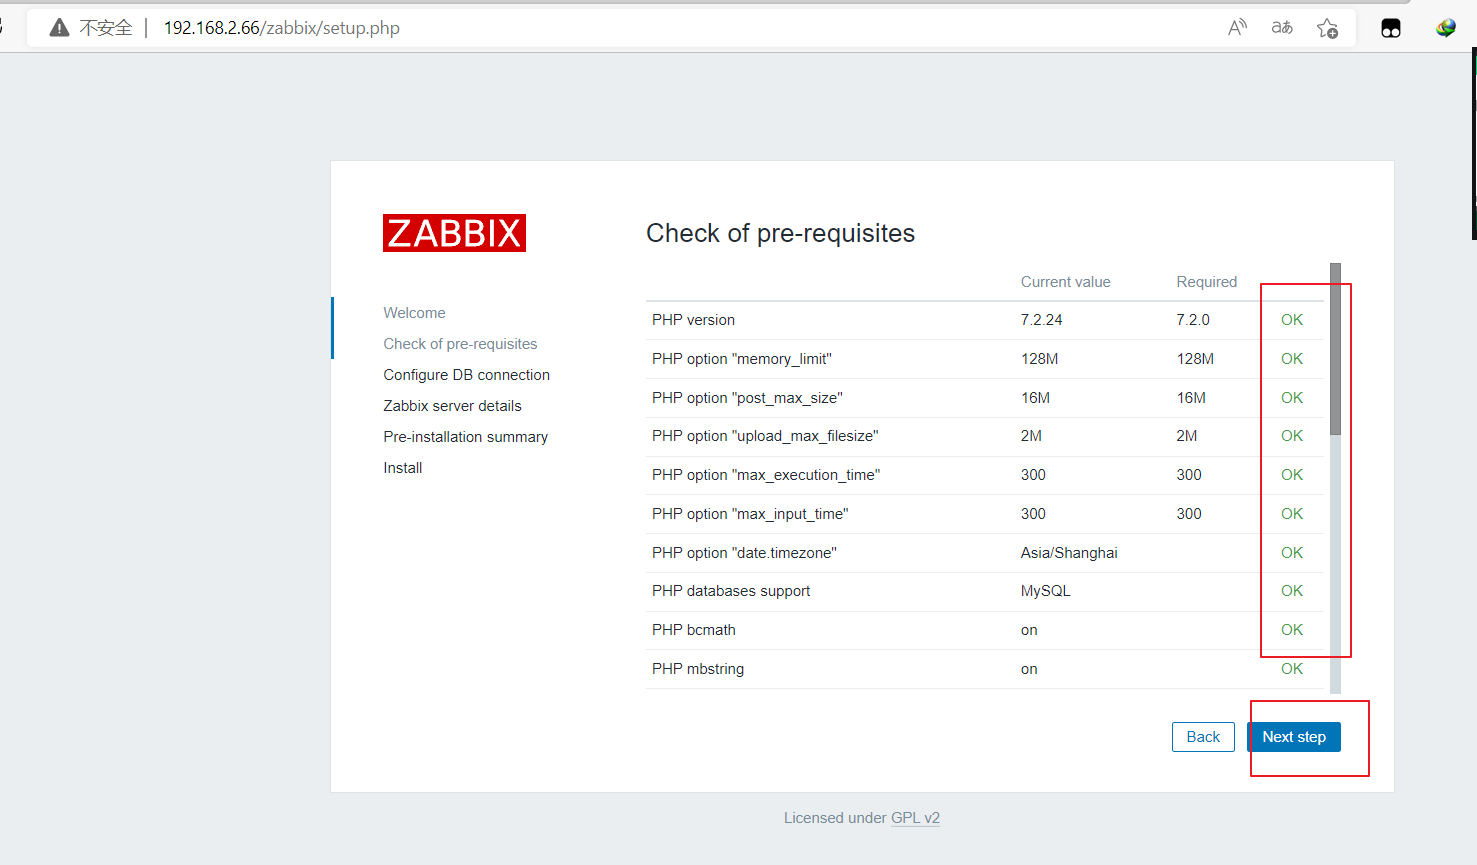This screenshot has height=865, width=1477.
Task: Click the required value "7.2.0"
Action: point(1193,320)
